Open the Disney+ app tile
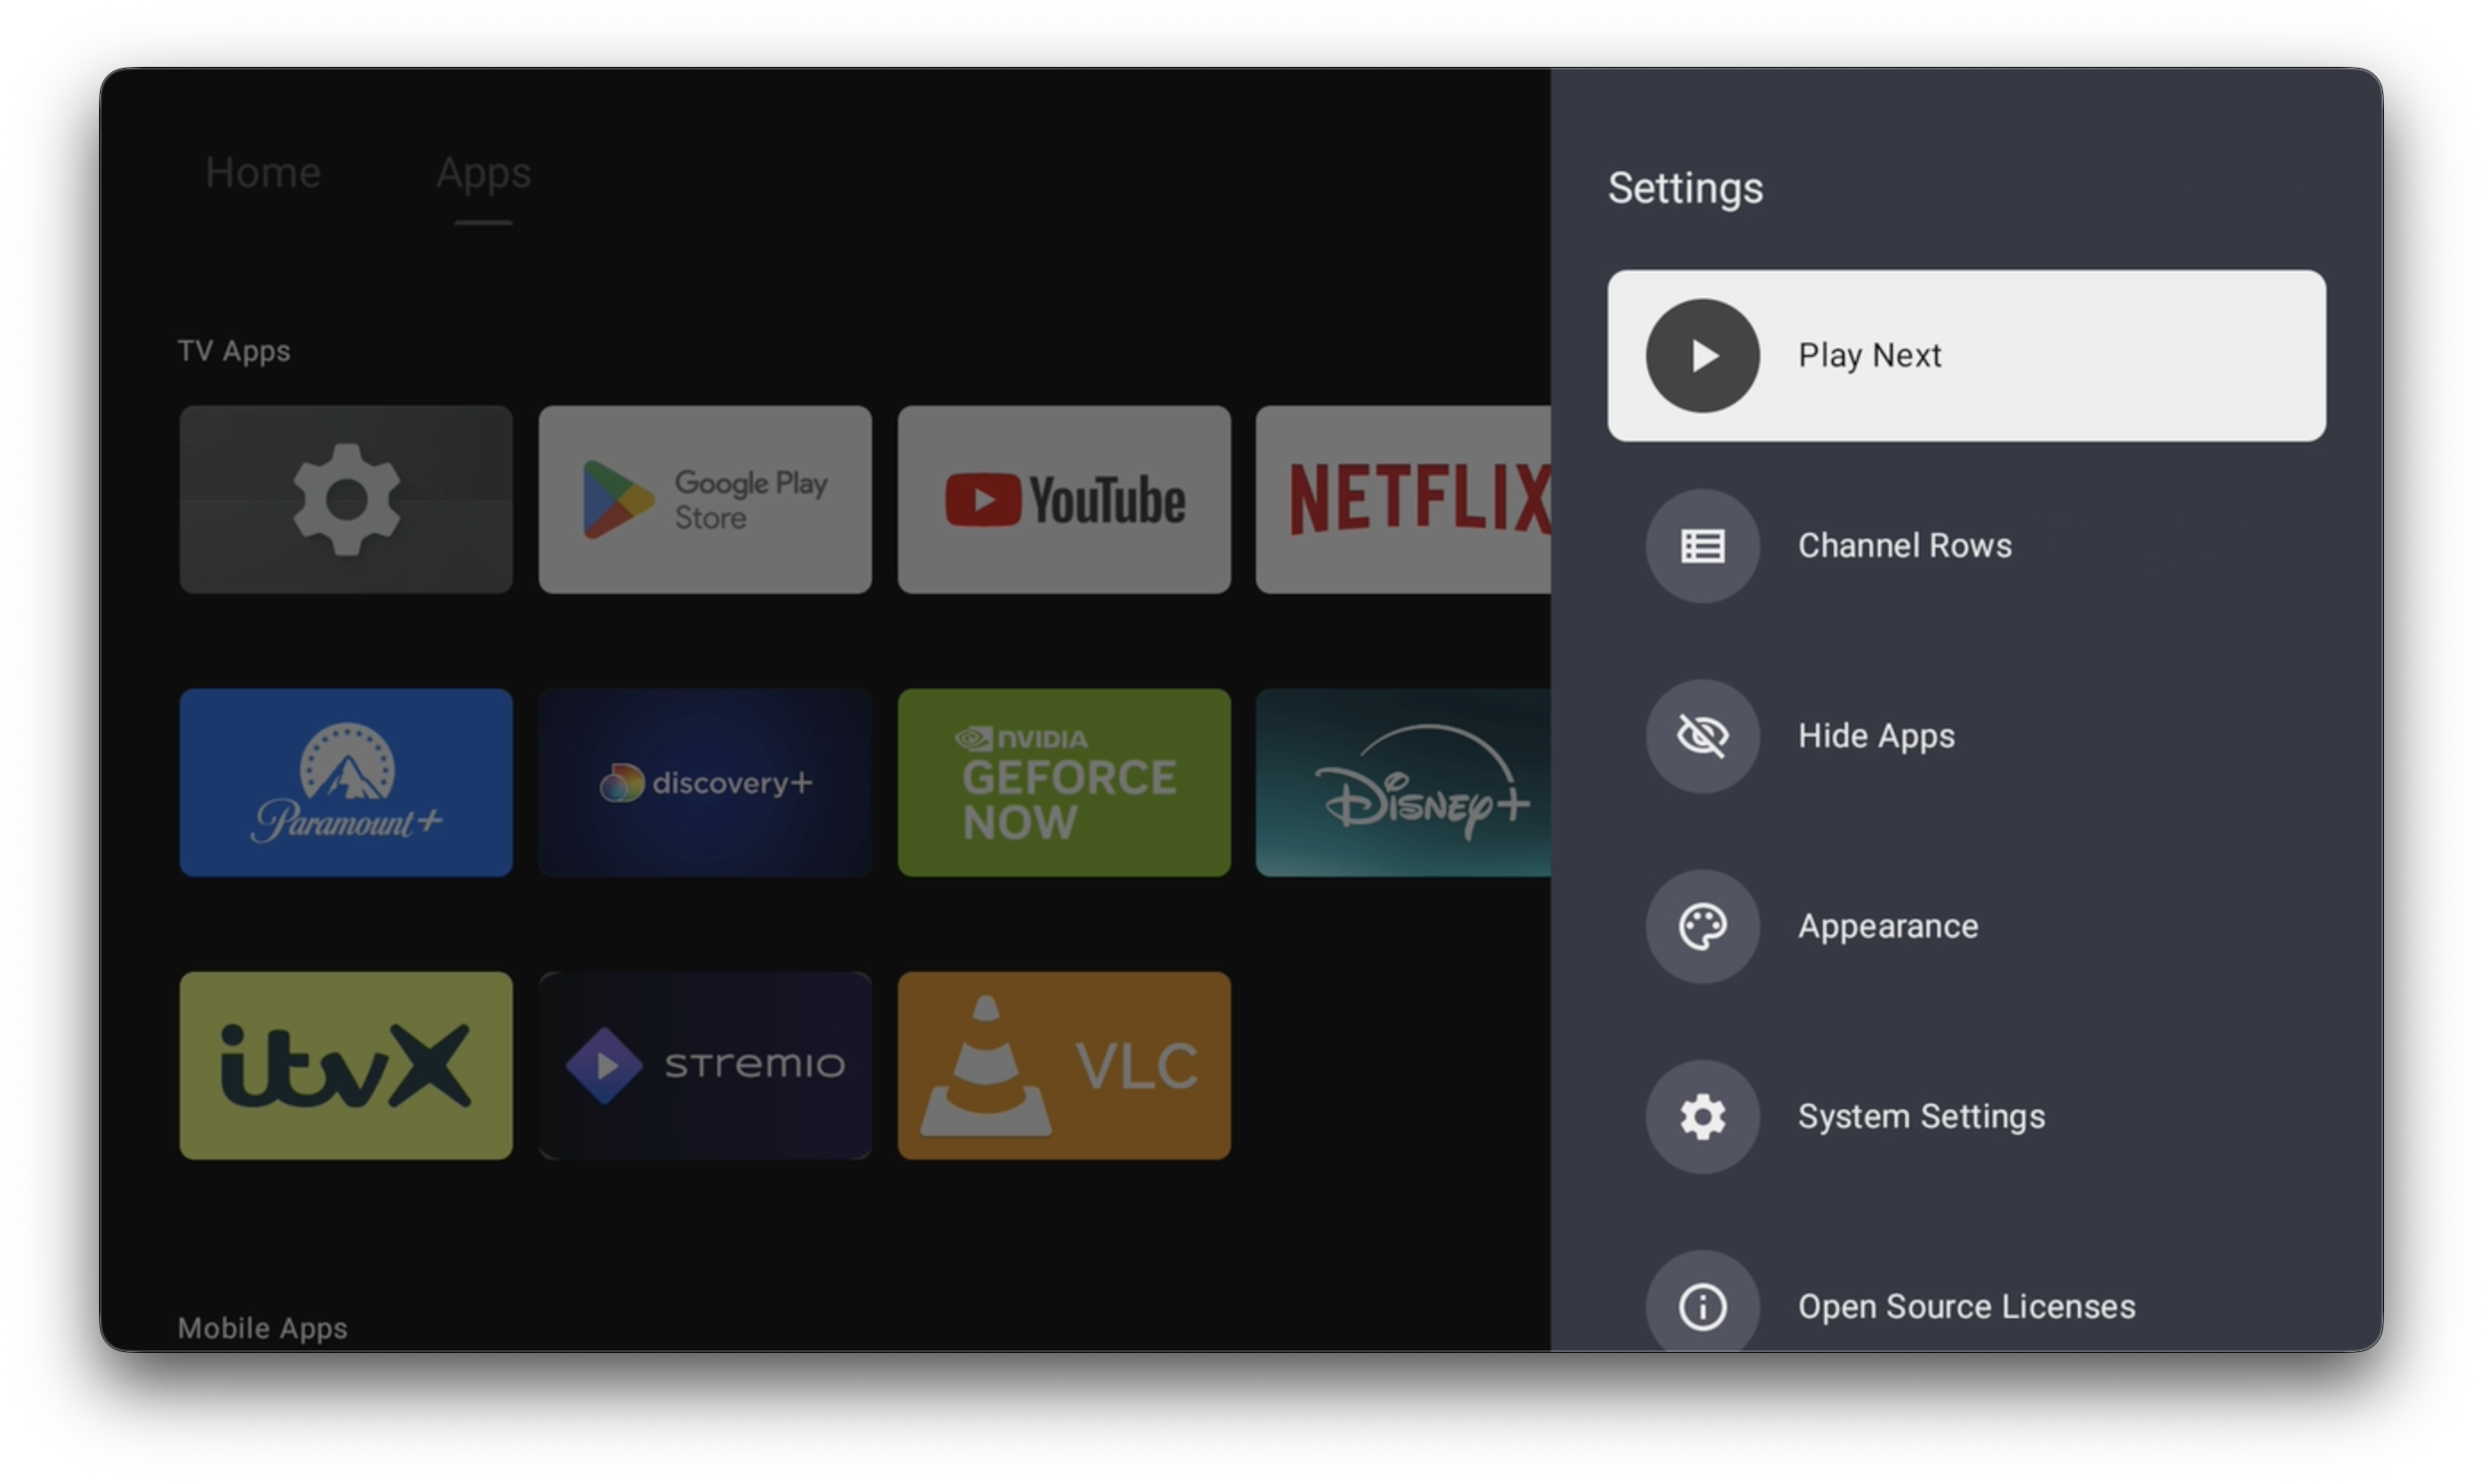This screenshot has height=1484, width=2483. coord(1402,782)
